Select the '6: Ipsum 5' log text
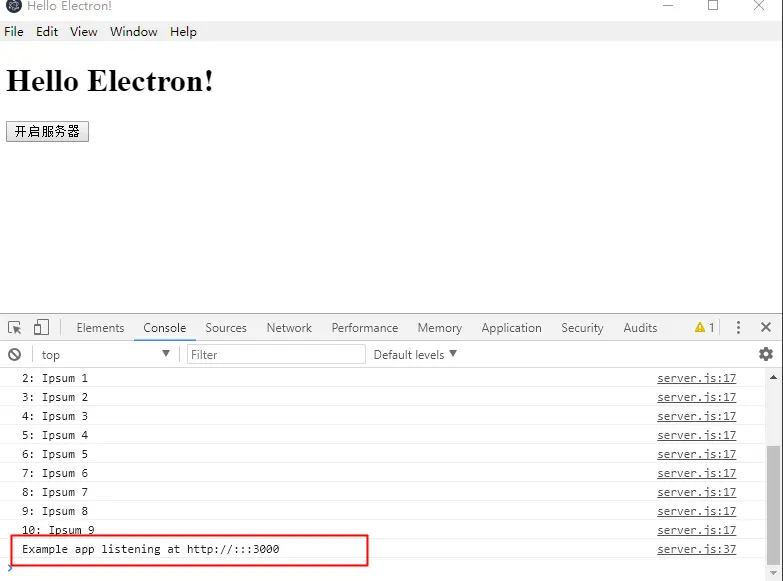Image resolution: width=783 pixels, height=581 pixels. pyautogui.click(x=55, y=454)
